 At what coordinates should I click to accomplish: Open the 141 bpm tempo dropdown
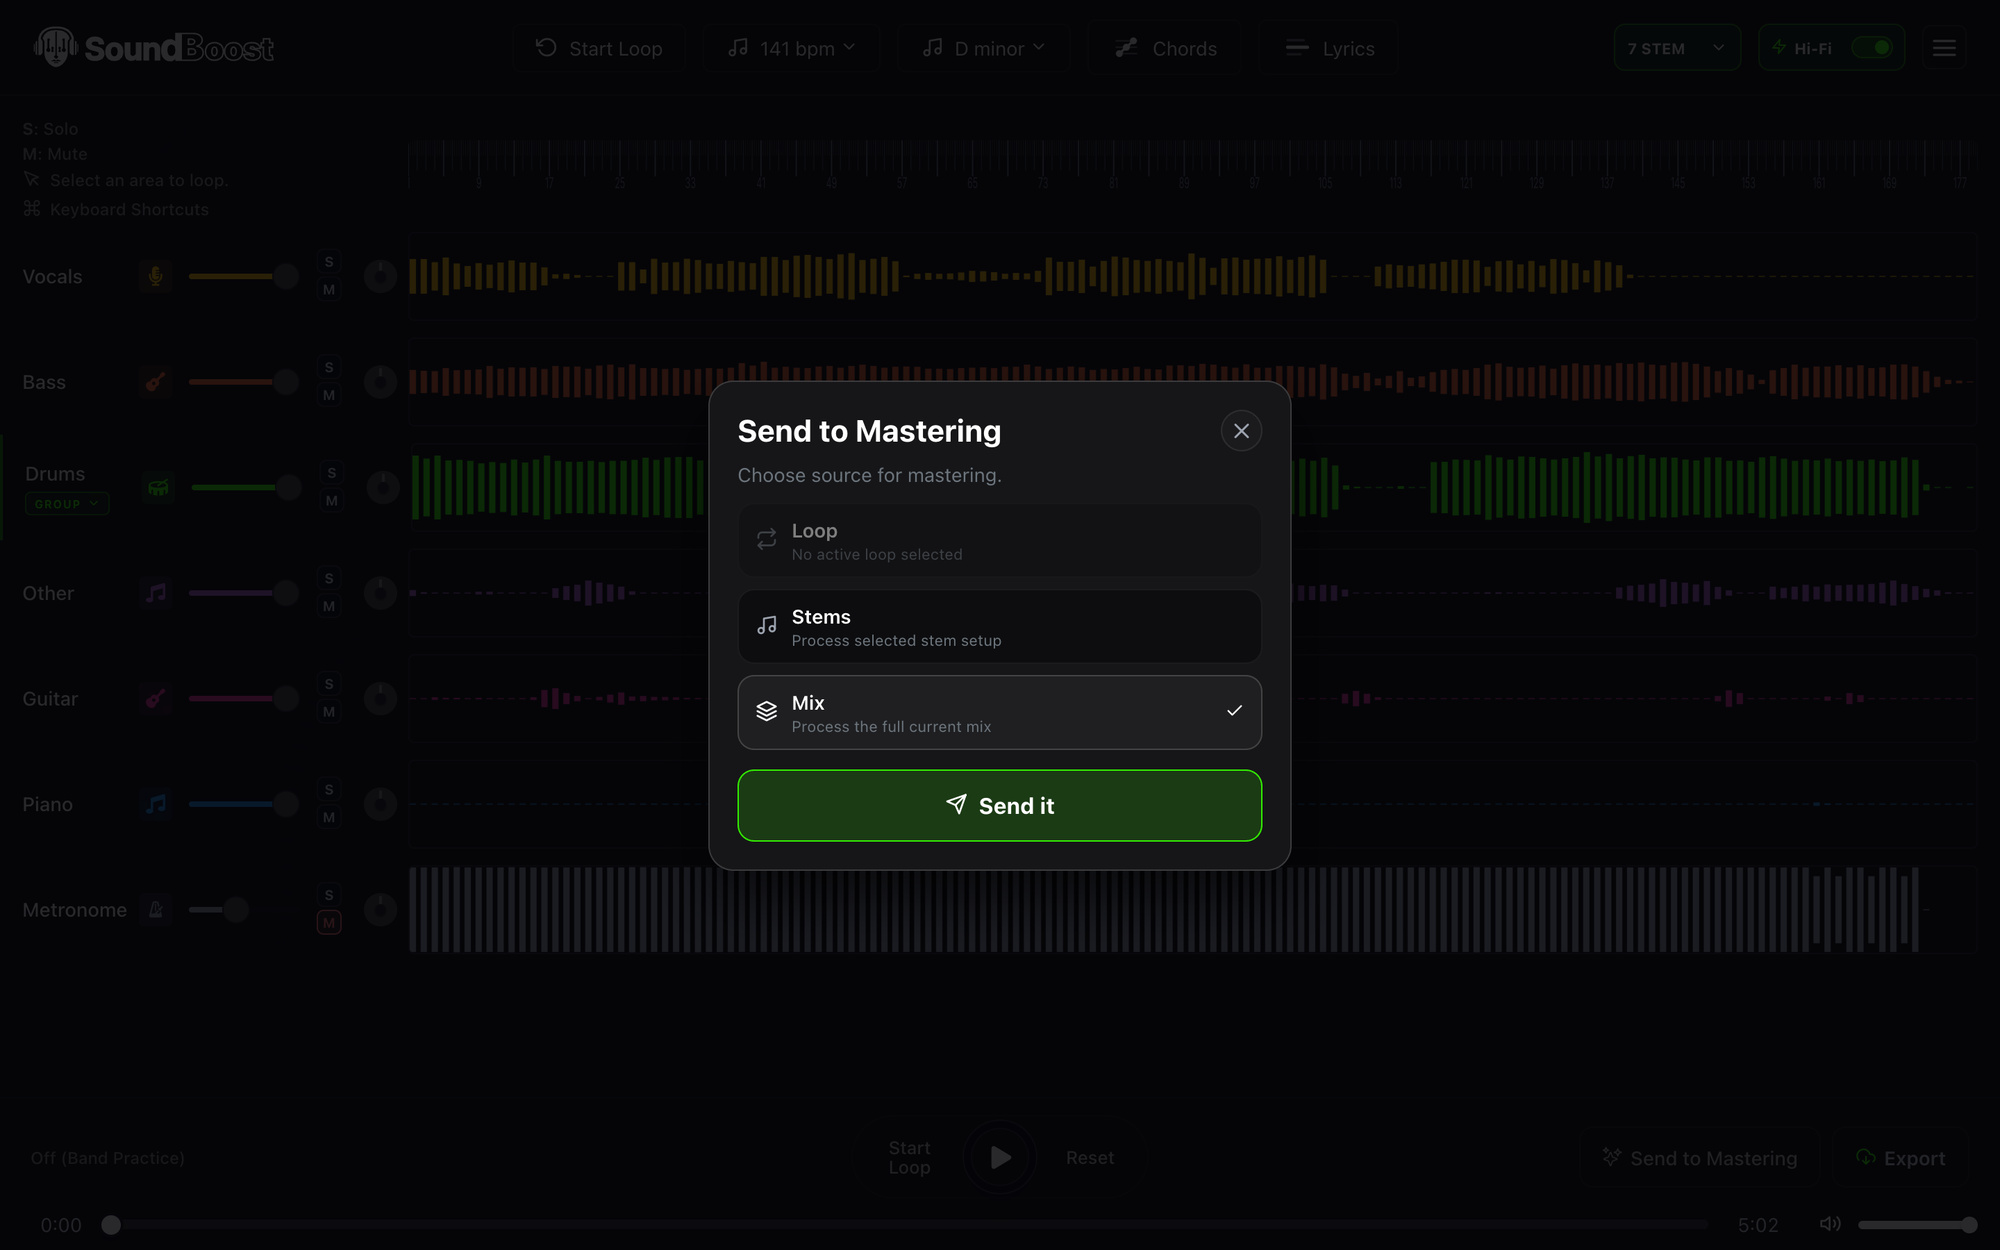790,48
